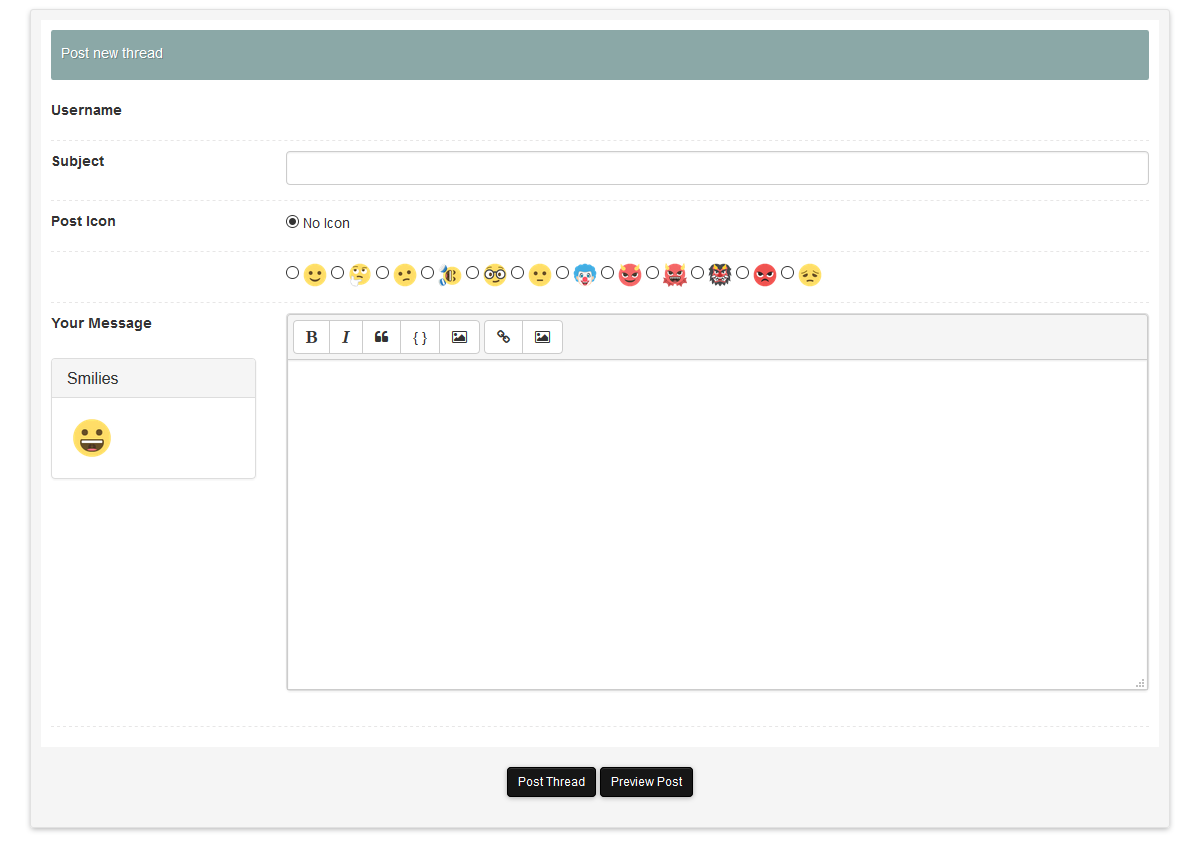The image size is (1200, 860).
Task: Insert a quote using the quotation marks icon
Action: (381, 337)
